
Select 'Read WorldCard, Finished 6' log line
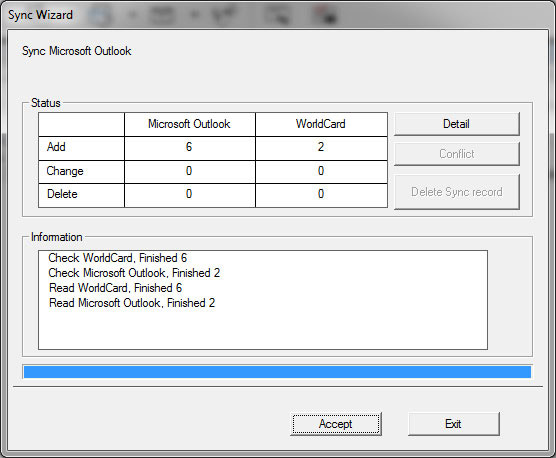[116, 288]
